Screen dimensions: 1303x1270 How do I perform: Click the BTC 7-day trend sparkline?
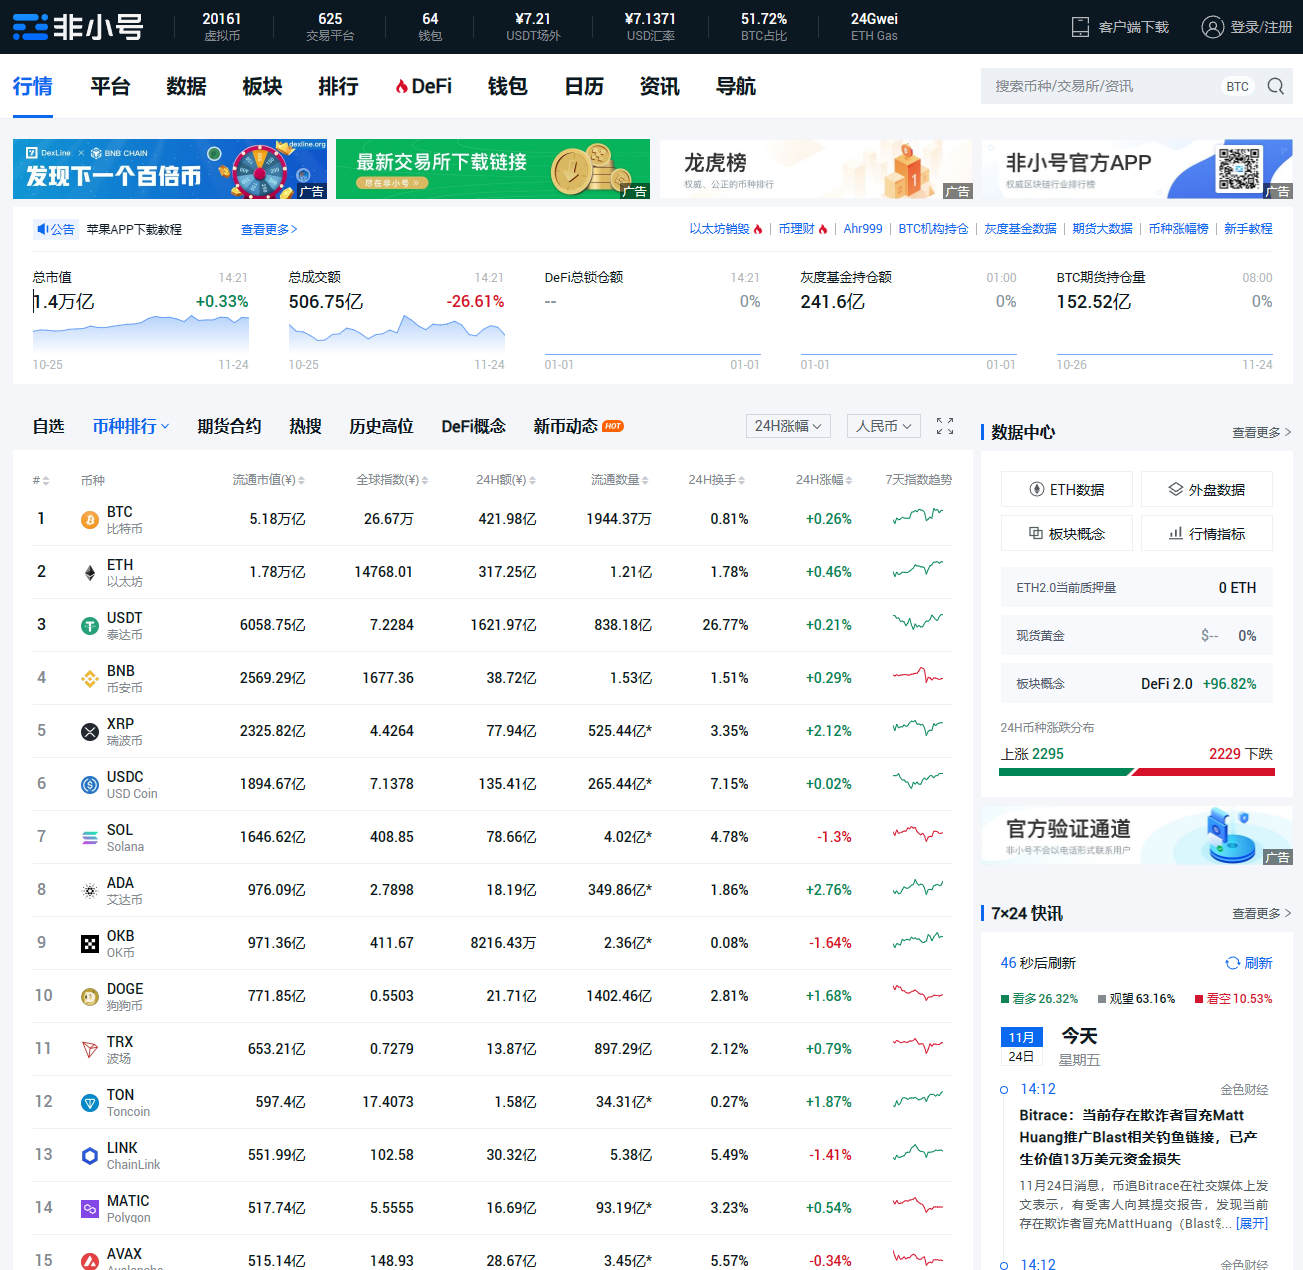point(918,516)
